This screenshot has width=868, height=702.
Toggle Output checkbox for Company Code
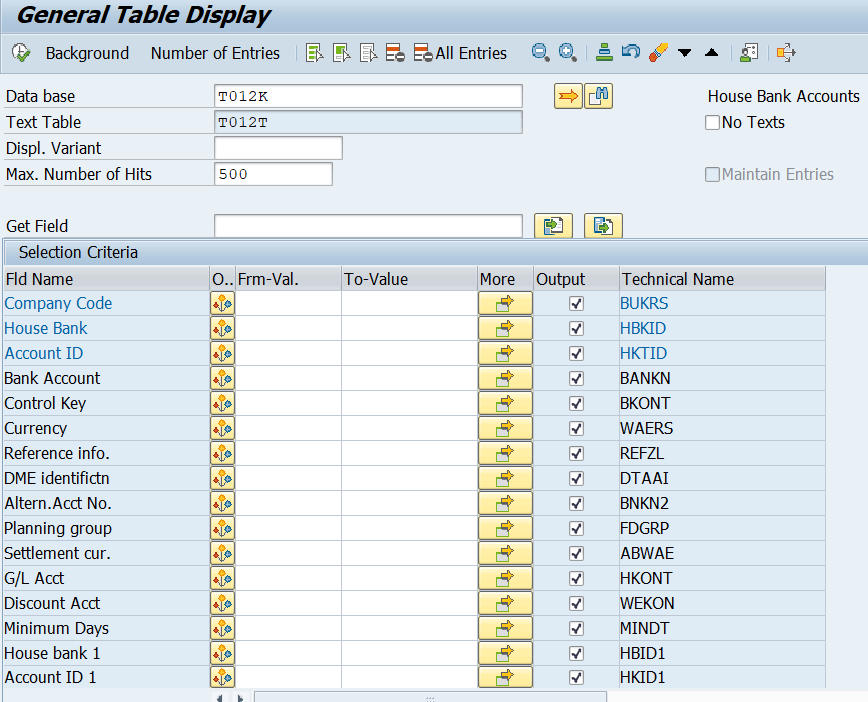[x=576, y=303]
